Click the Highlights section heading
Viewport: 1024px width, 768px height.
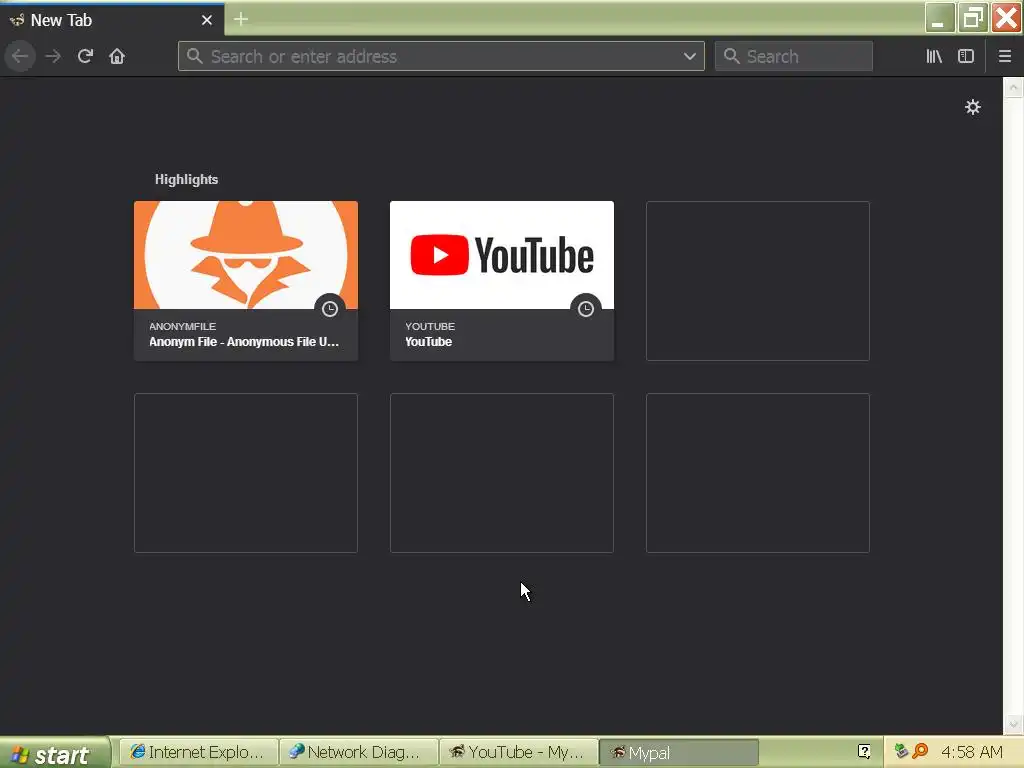(186, 180)
